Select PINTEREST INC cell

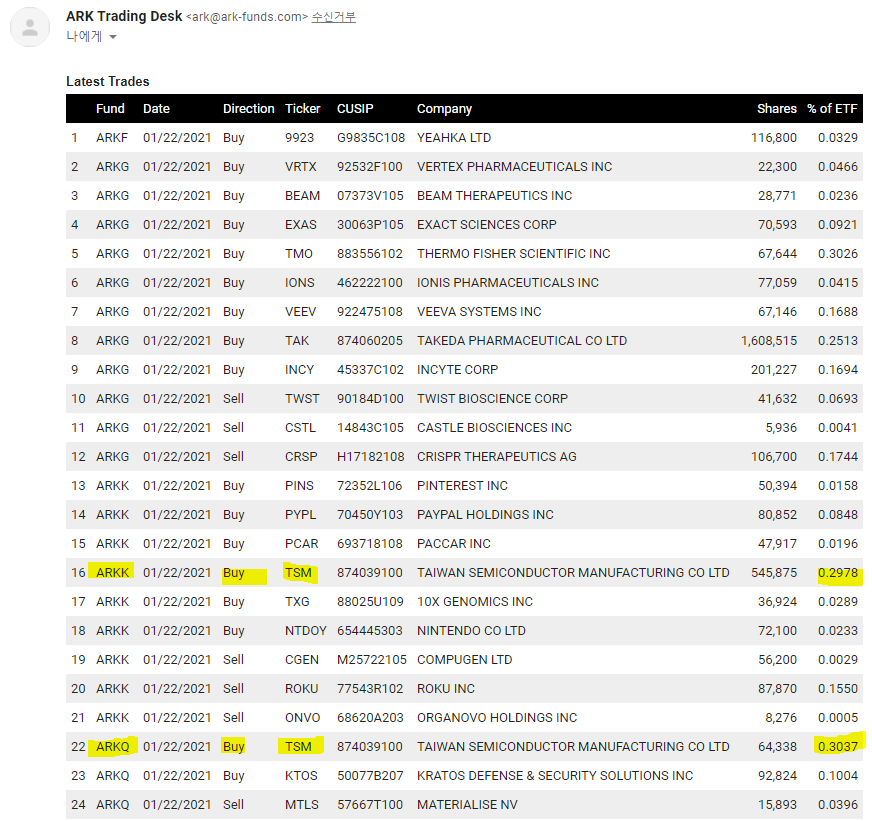(462, 486)
